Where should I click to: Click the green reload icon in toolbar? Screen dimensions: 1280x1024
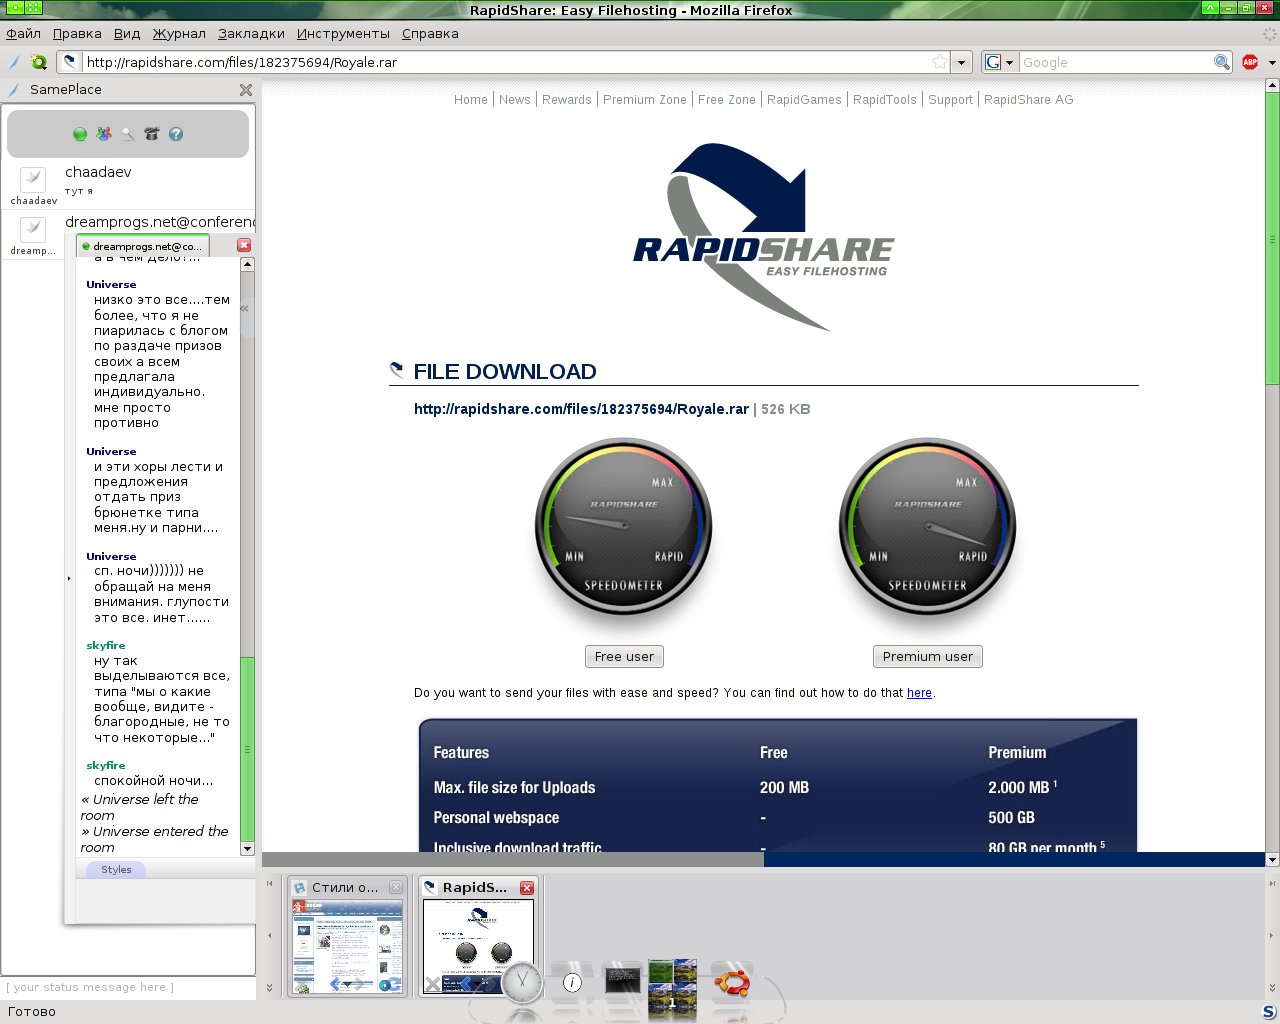click(39, 62)
